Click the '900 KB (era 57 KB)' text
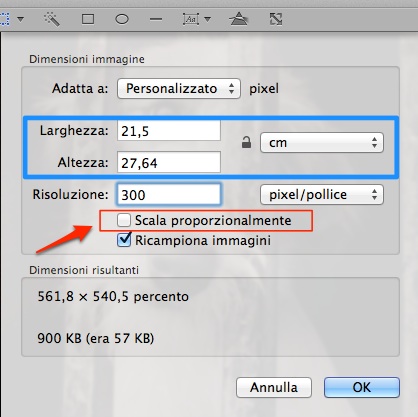 [x=96, y=338]
